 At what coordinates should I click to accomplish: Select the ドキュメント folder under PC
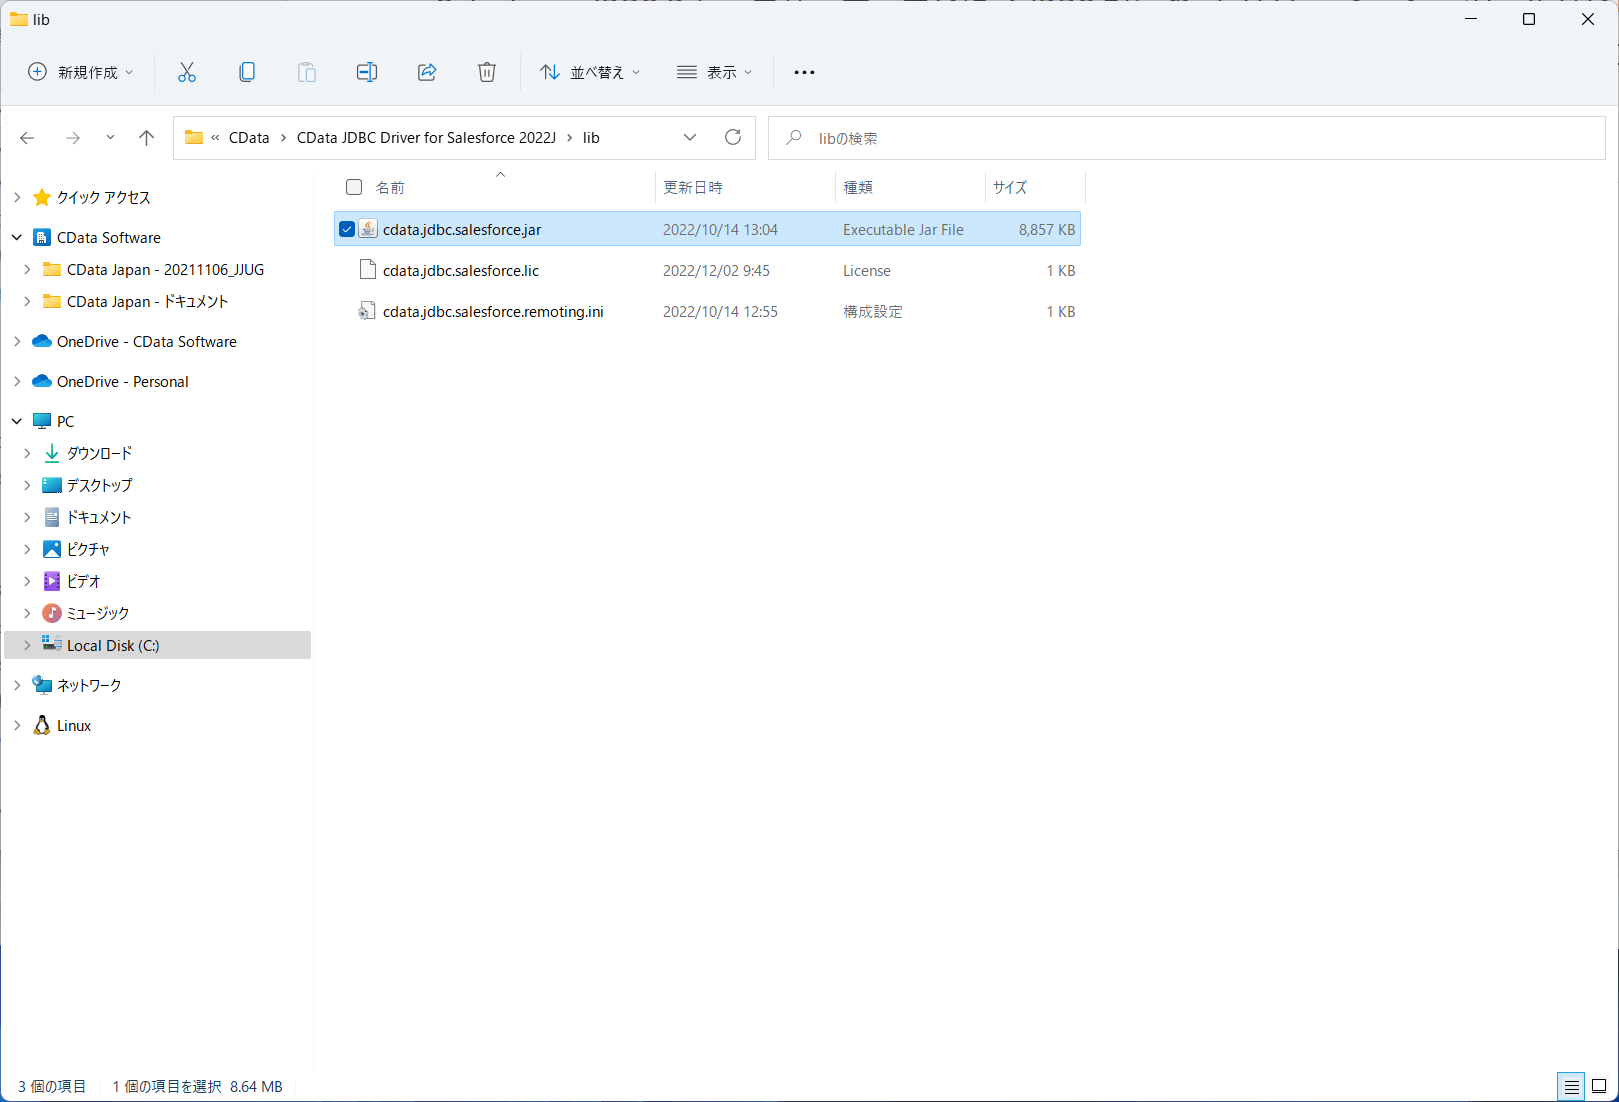(99, 517)
